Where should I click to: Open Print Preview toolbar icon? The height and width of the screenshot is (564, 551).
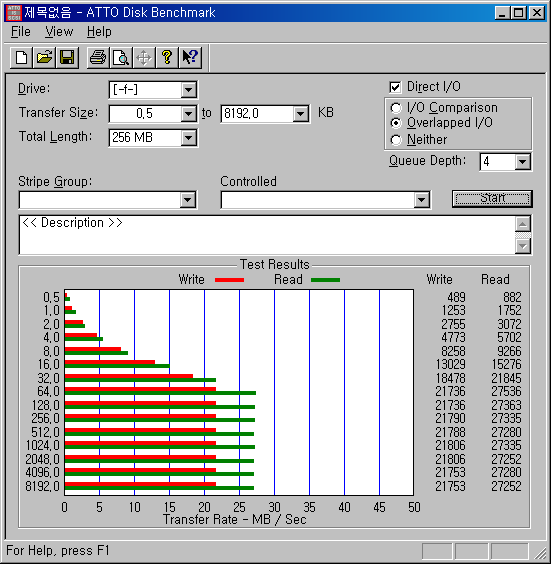(121, 58)
